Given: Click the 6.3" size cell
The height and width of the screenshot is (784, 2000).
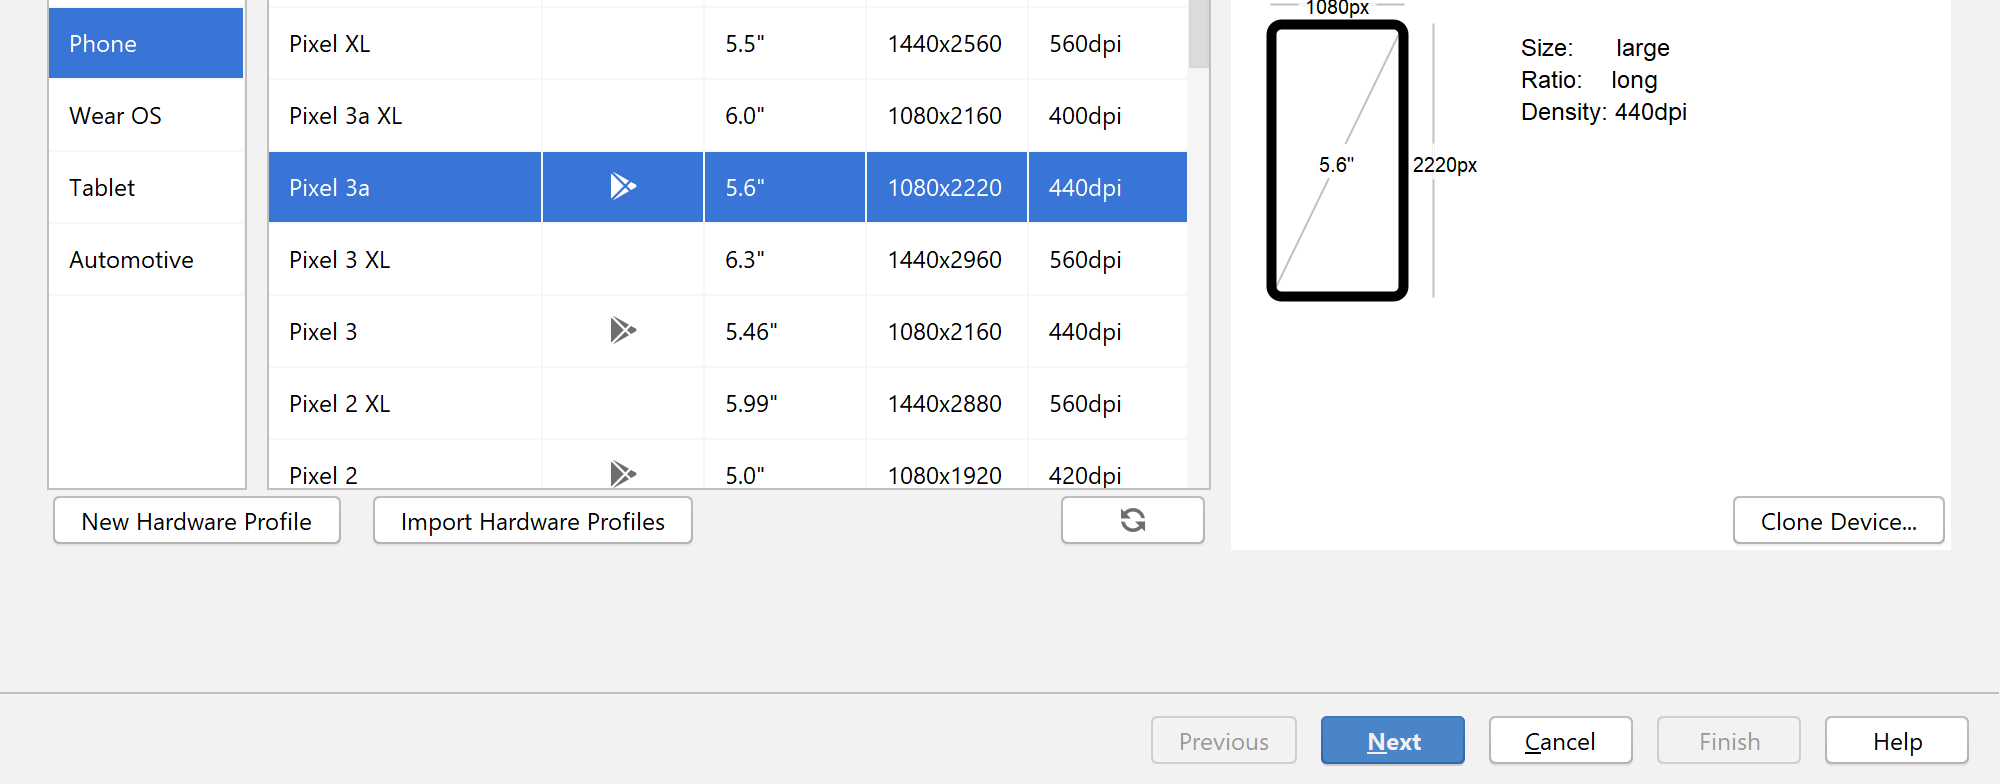Looking at the screenshot, I should (785, 259).
